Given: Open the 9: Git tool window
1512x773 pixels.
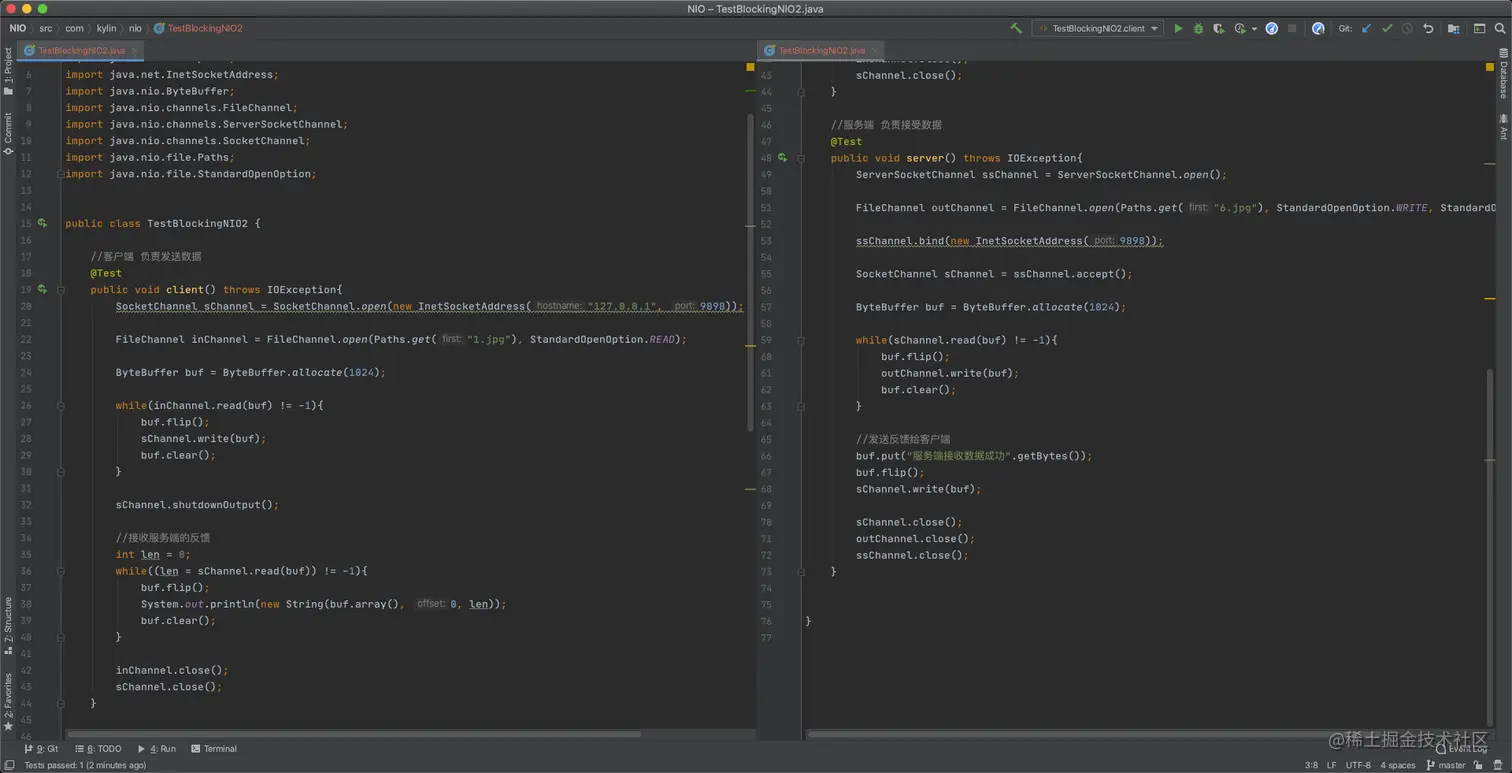Looking at the screenshot, I should (x=42, y=749).
